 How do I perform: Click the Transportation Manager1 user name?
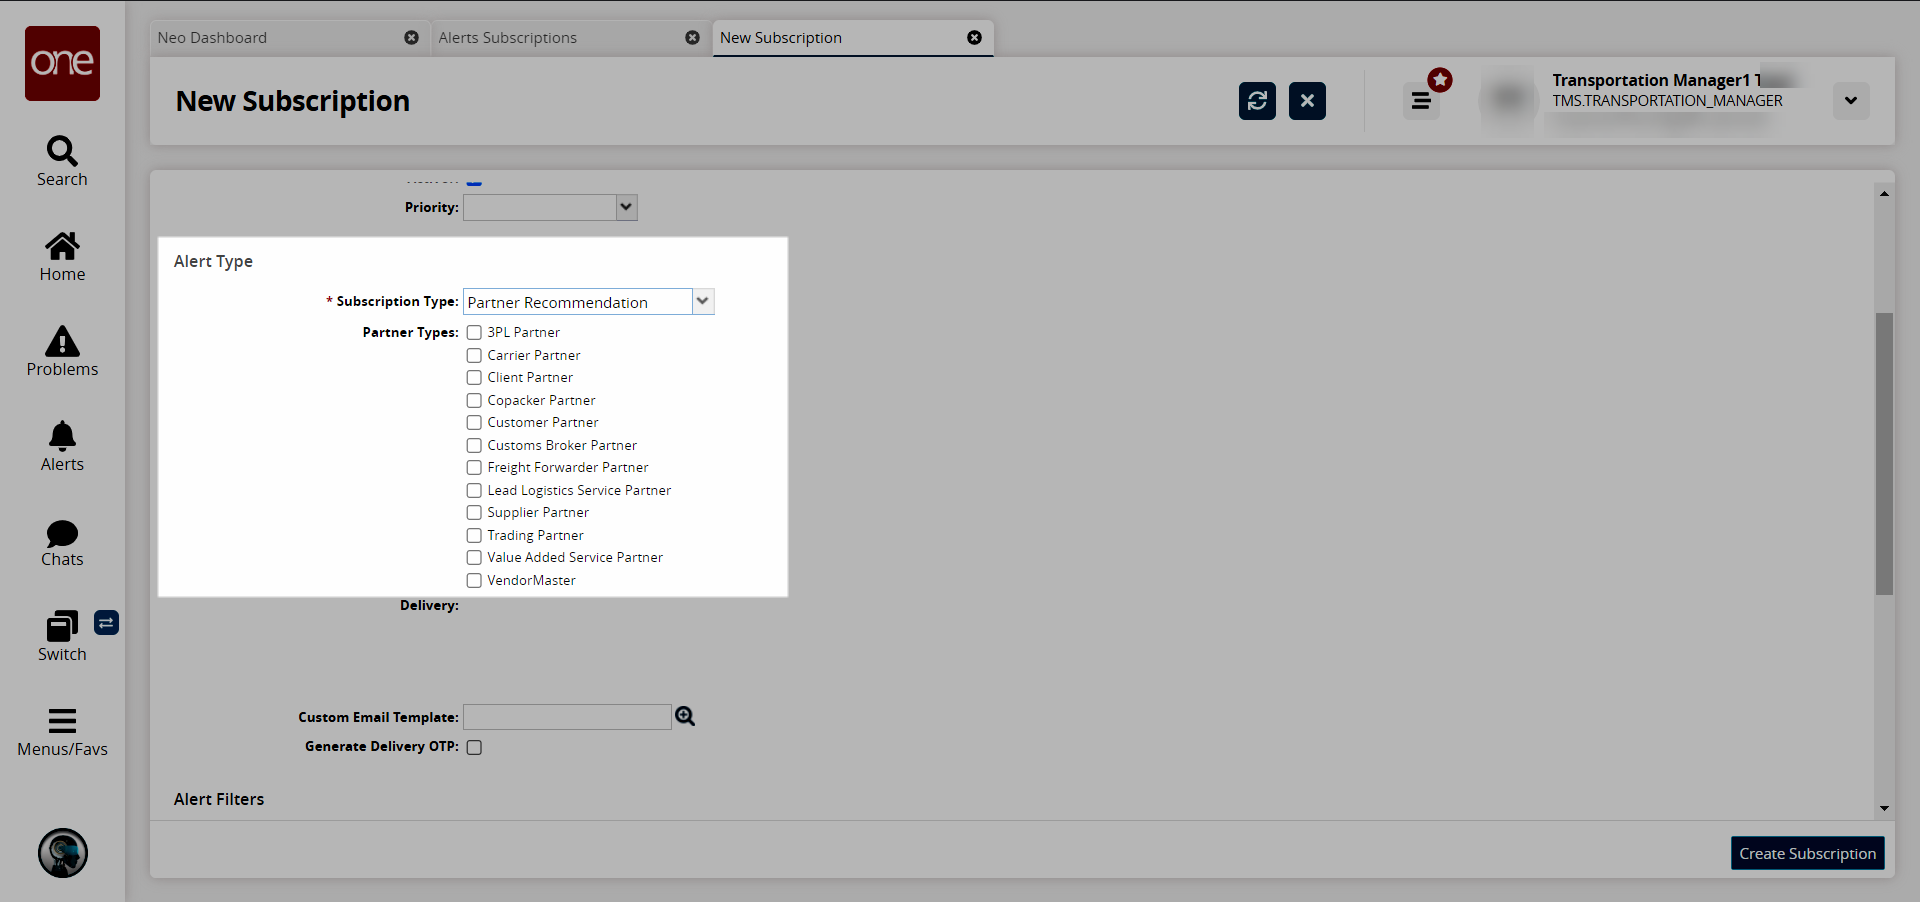click(1657, 80)
